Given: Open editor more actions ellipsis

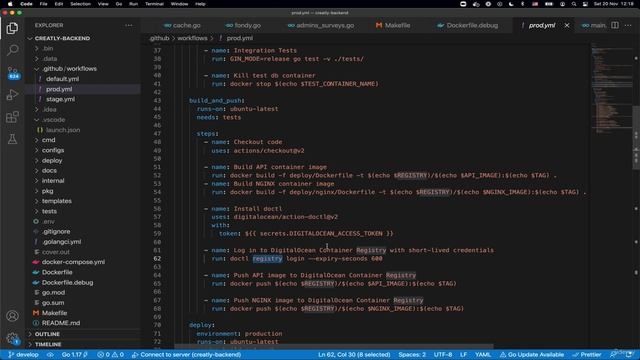Looking at the screenshot, I should click(x=628, y=25).
